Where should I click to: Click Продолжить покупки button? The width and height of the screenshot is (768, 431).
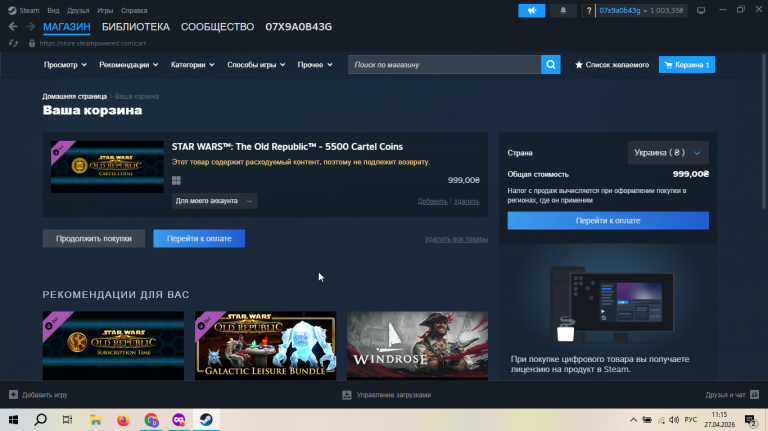94,239
